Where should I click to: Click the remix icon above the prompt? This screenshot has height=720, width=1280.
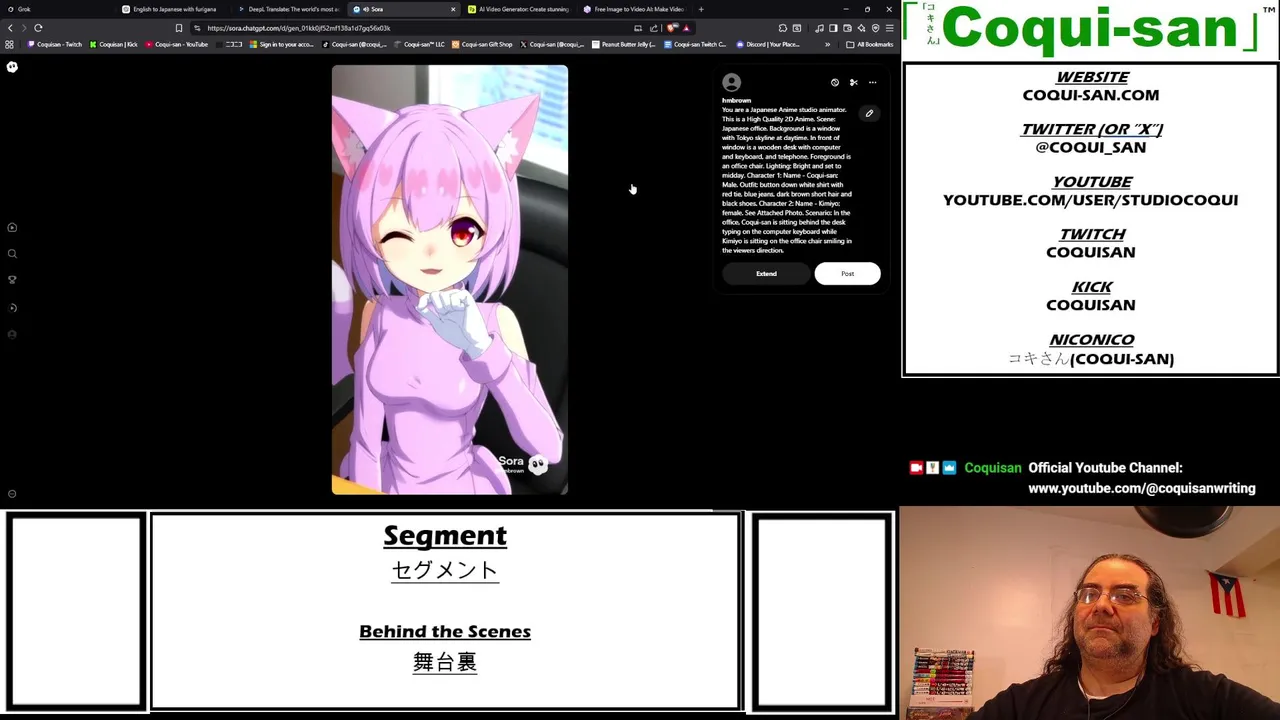(835, 83)
